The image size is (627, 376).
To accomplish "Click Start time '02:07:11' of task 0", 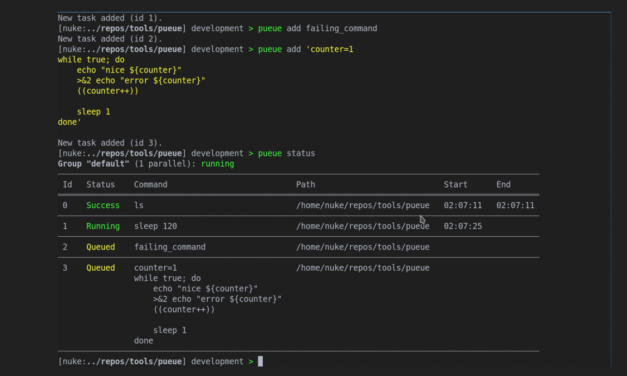I will (x=463, y=205).
